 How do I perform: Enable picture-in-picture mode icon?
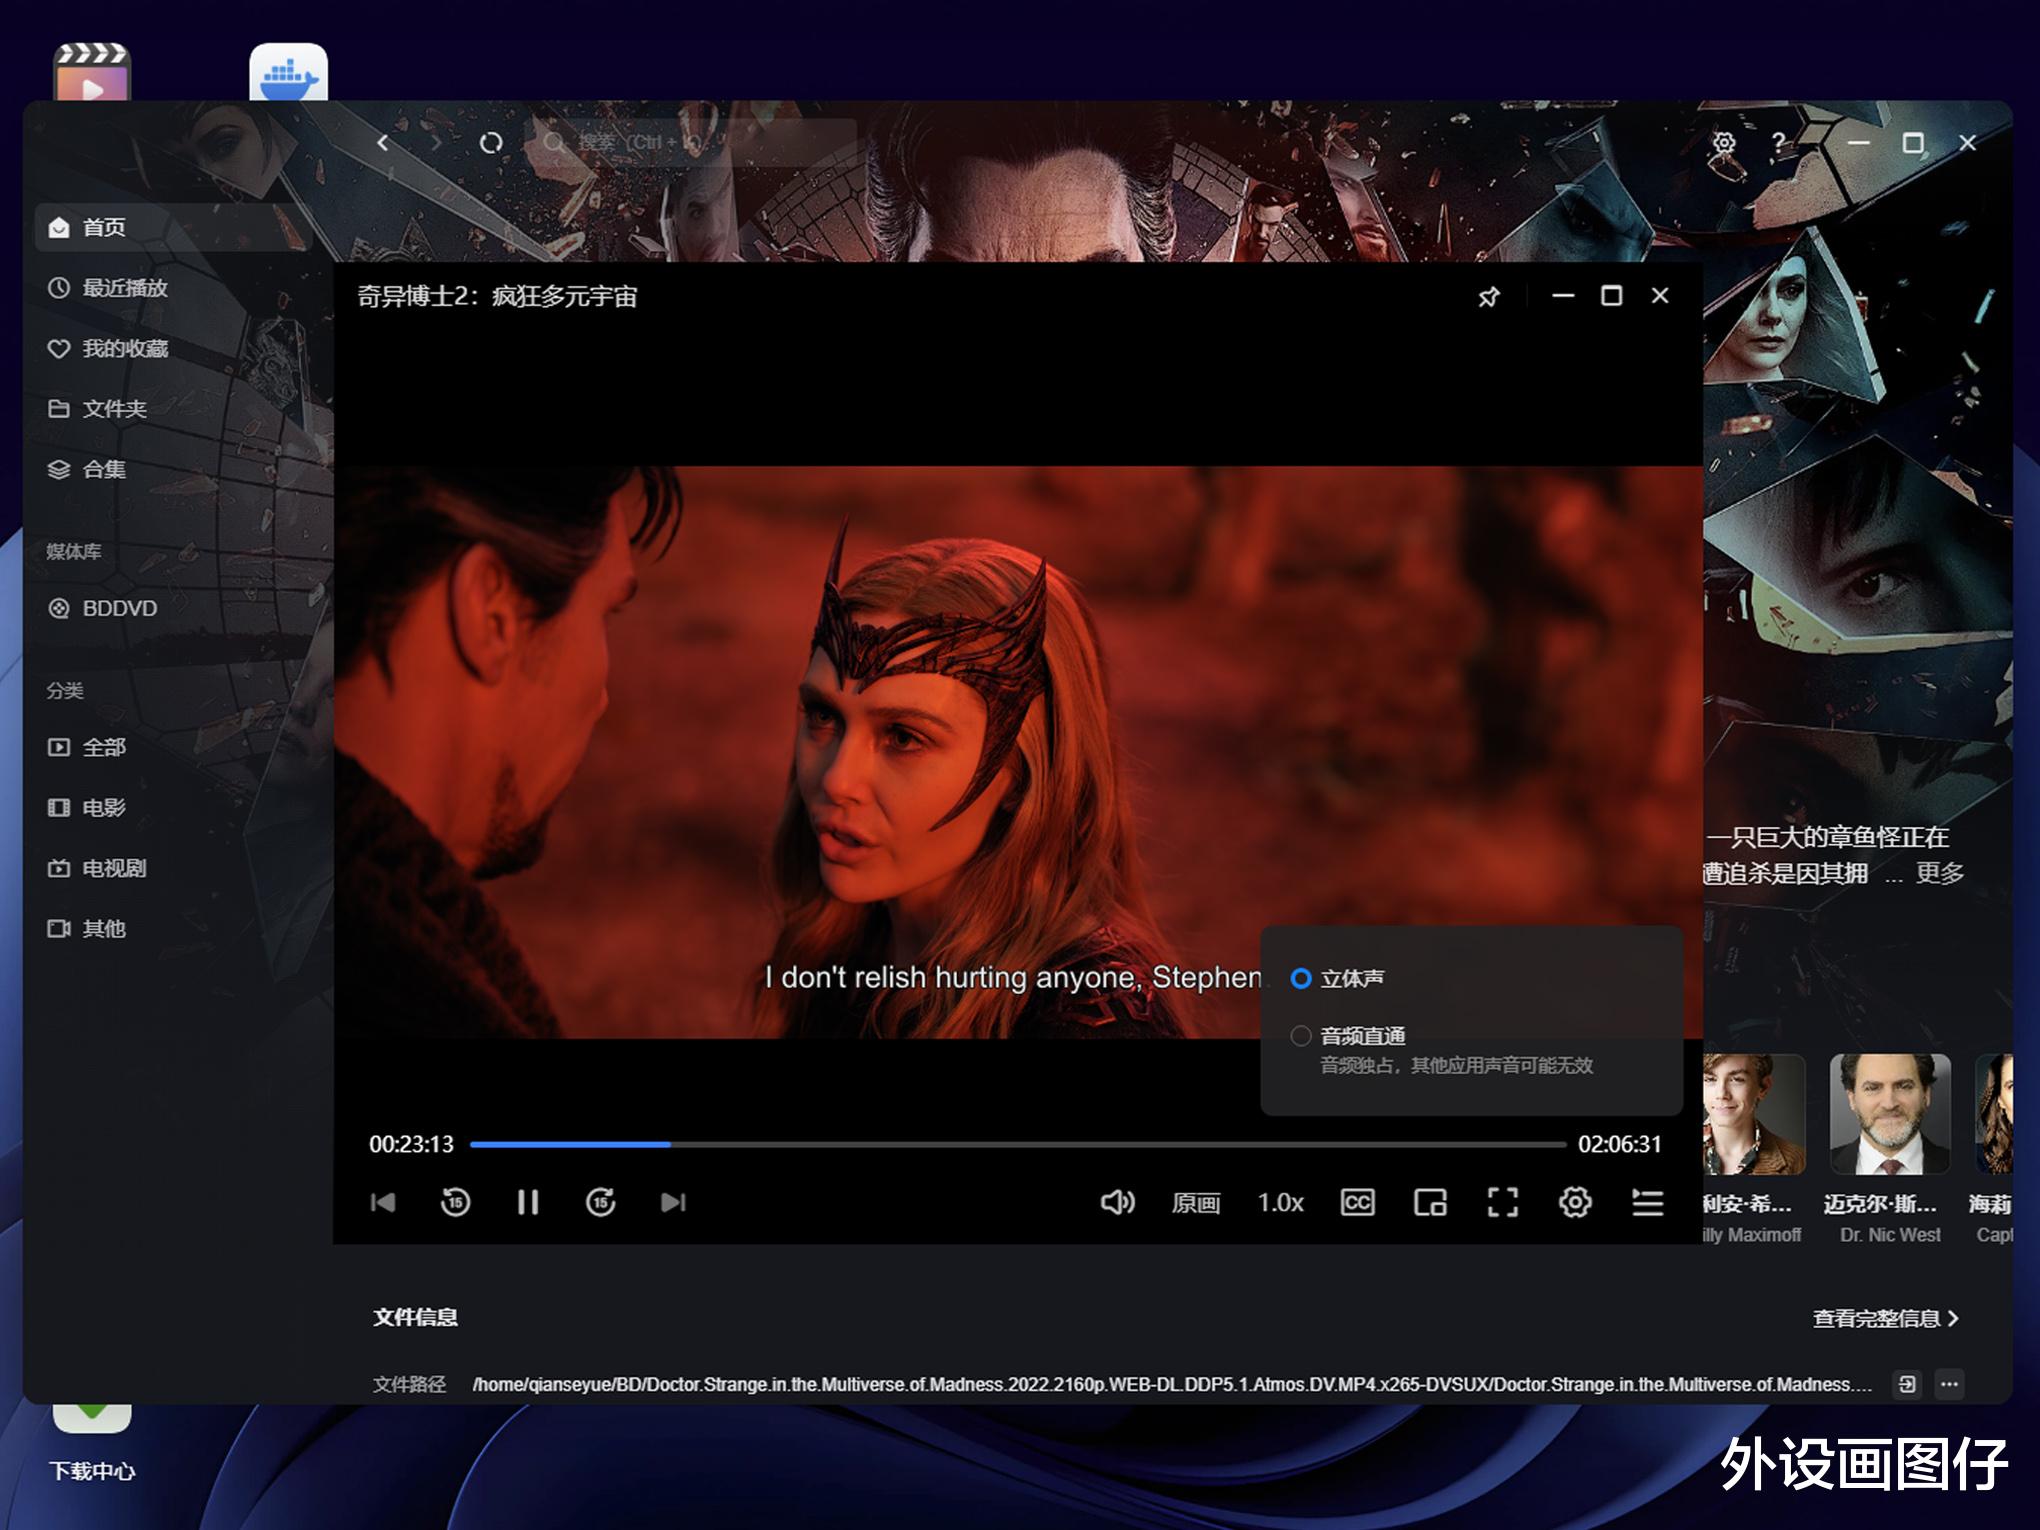tap(1430, 1202)
